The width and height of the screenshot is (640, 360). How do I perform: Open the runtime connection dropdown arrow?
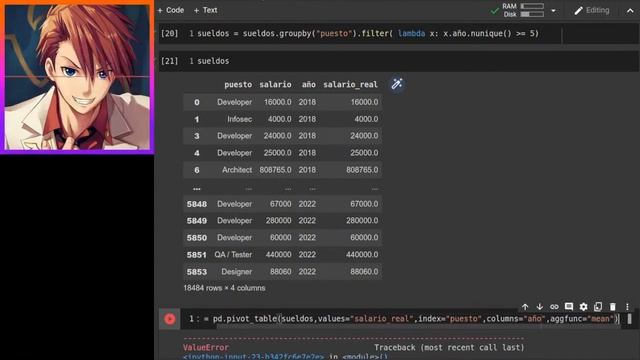tap(553, 11)
